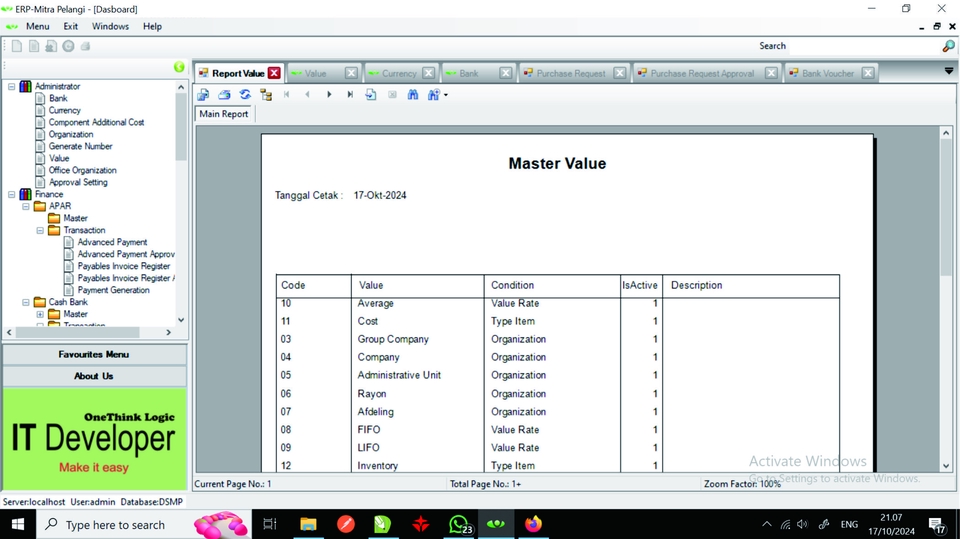Viewport: 960px width, 539px height.
Task: Open Payment Generation in the tree
Action: tap(113, 290)
